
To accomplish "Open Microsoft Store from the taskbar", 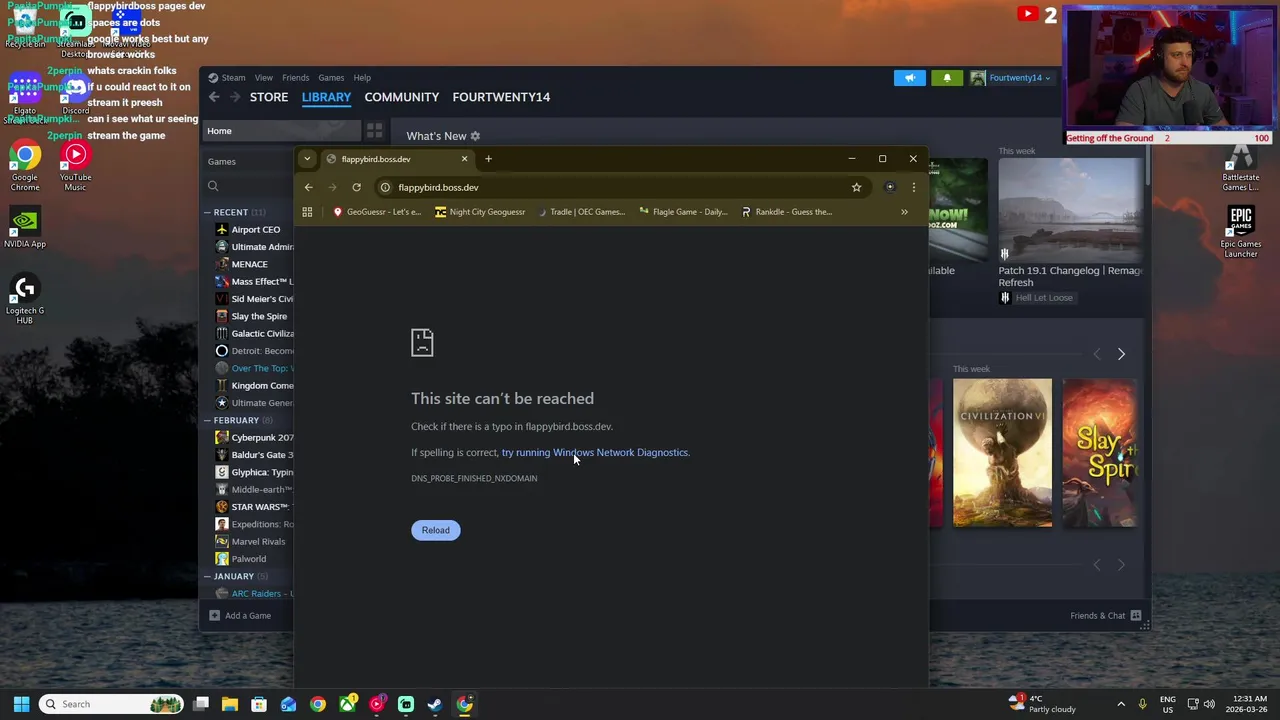I will click(259, 704).
